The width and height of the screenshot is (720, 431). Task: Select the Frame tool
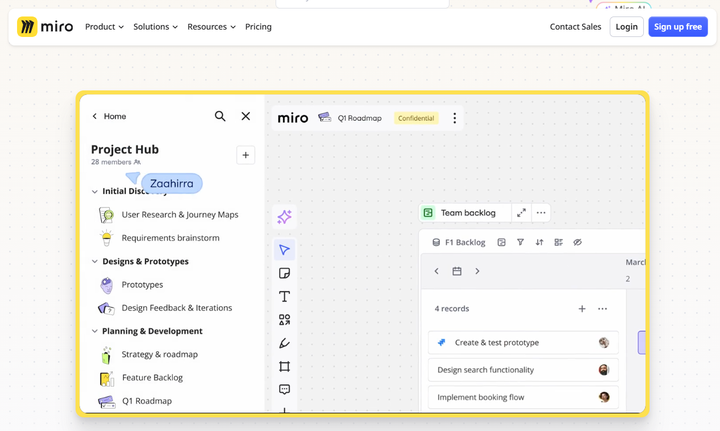(x=284, y=366)
